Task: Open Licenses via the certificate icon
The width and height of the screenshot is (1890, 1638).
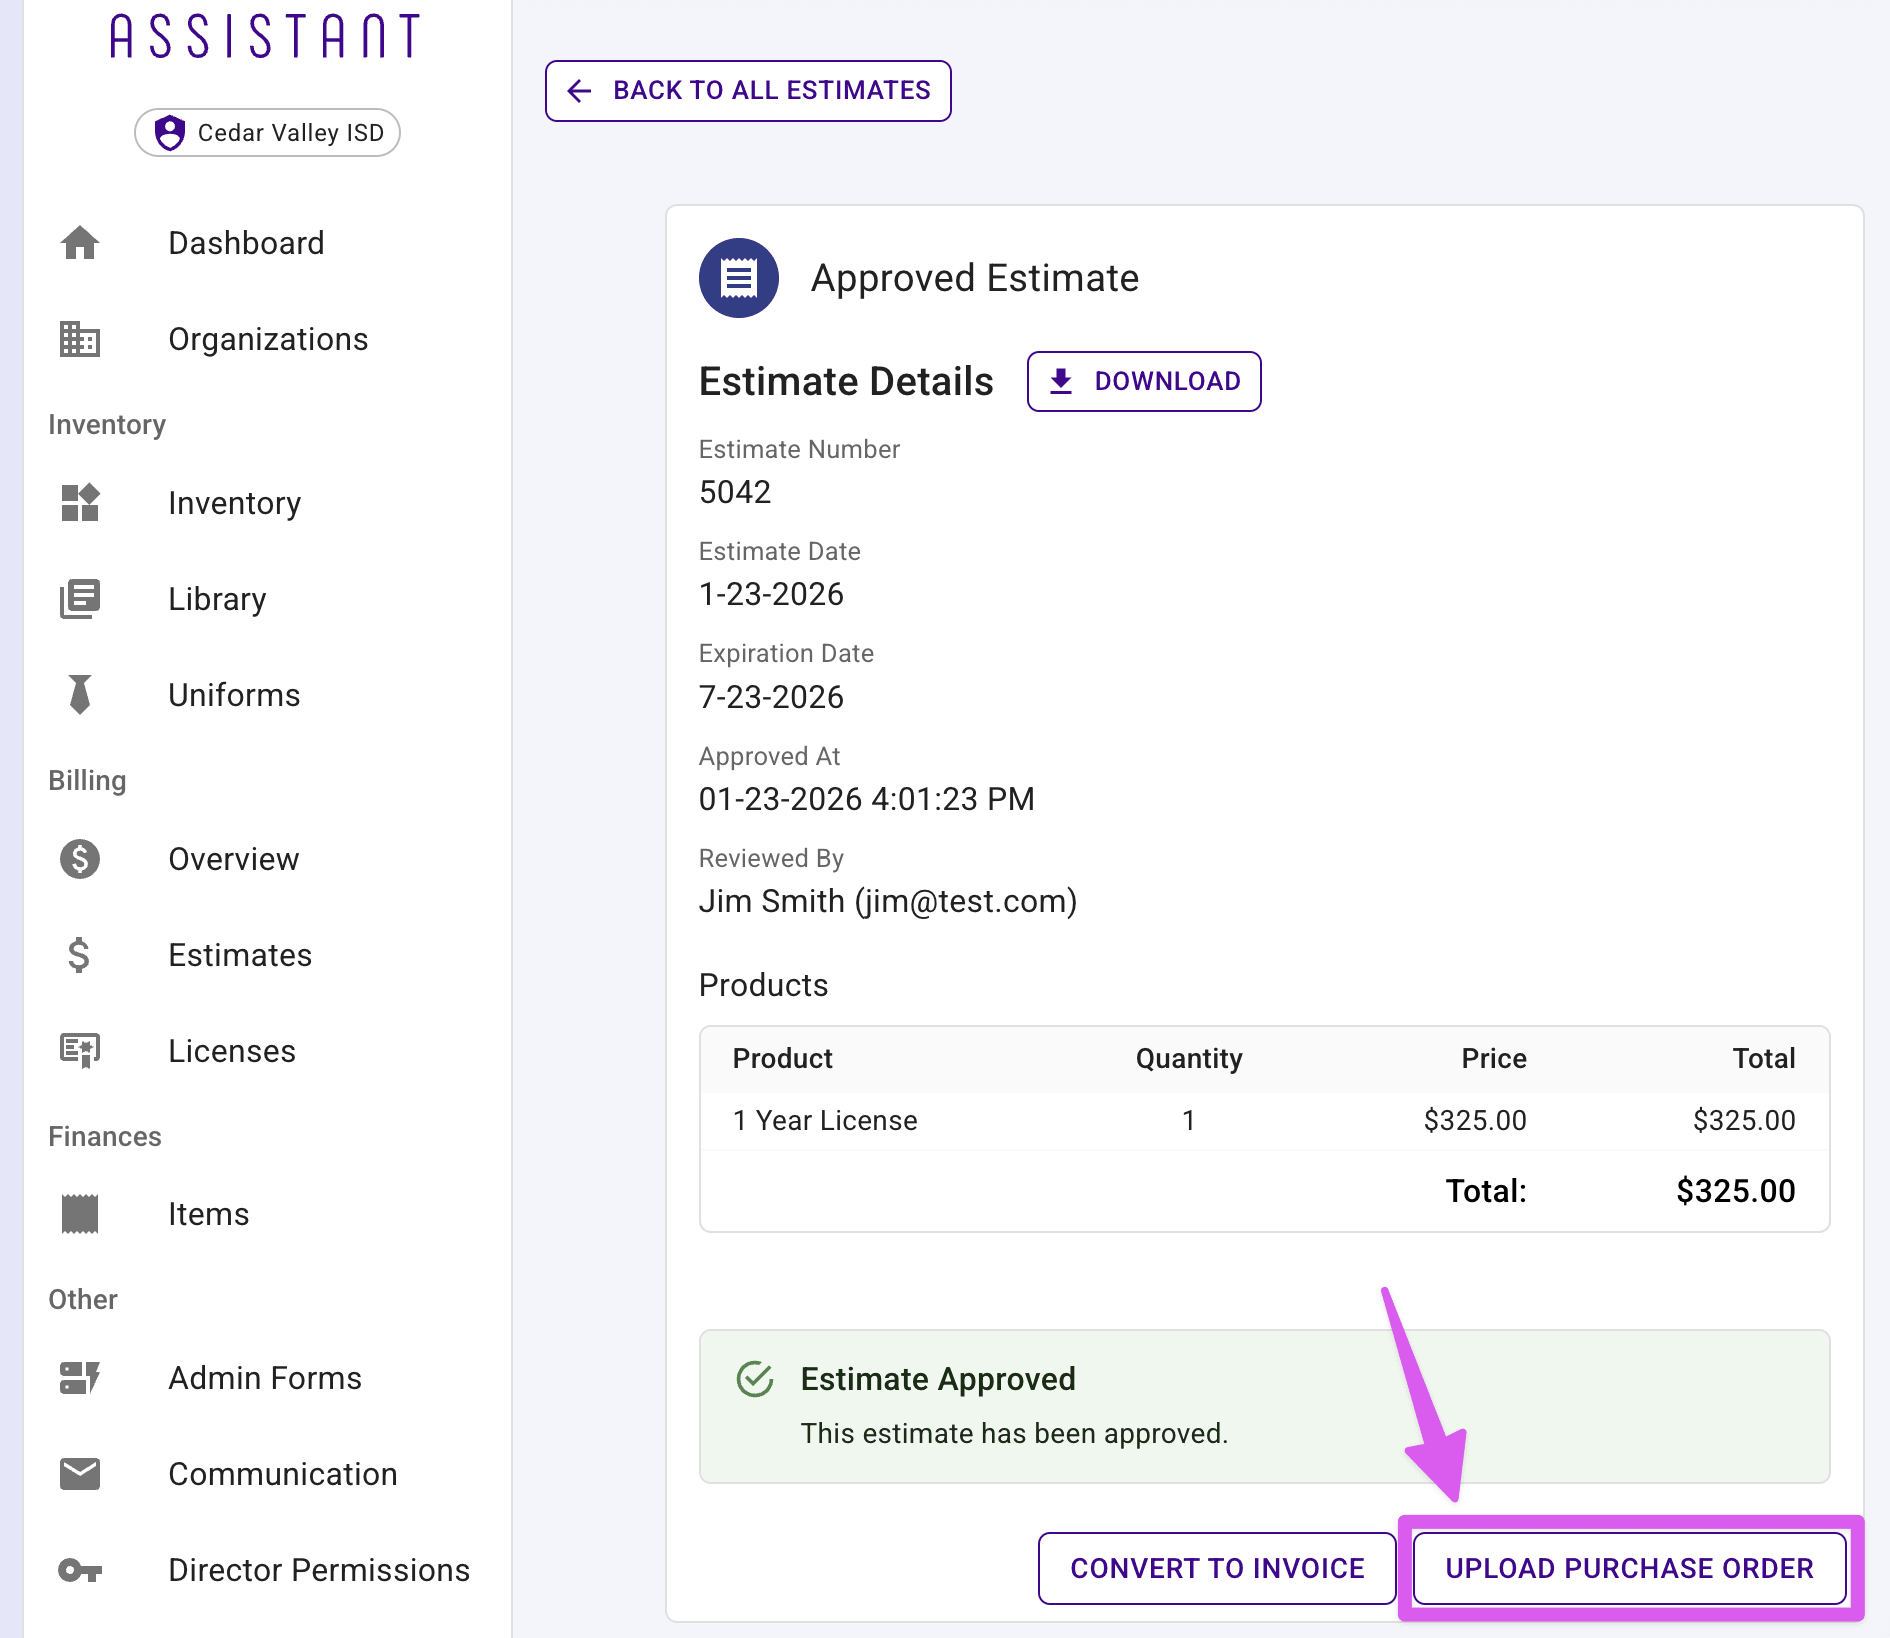Action: pyautogui.click(x=80, y=1050)
